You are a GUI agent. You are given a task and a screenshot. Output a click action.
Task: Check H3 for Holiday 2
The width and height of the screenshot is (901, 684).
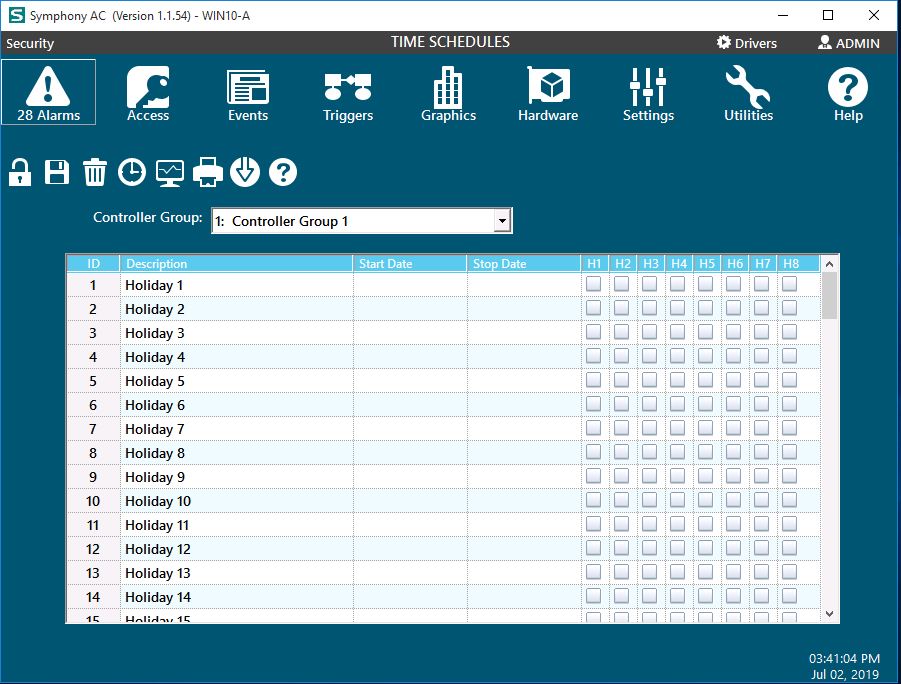point(650,308)
